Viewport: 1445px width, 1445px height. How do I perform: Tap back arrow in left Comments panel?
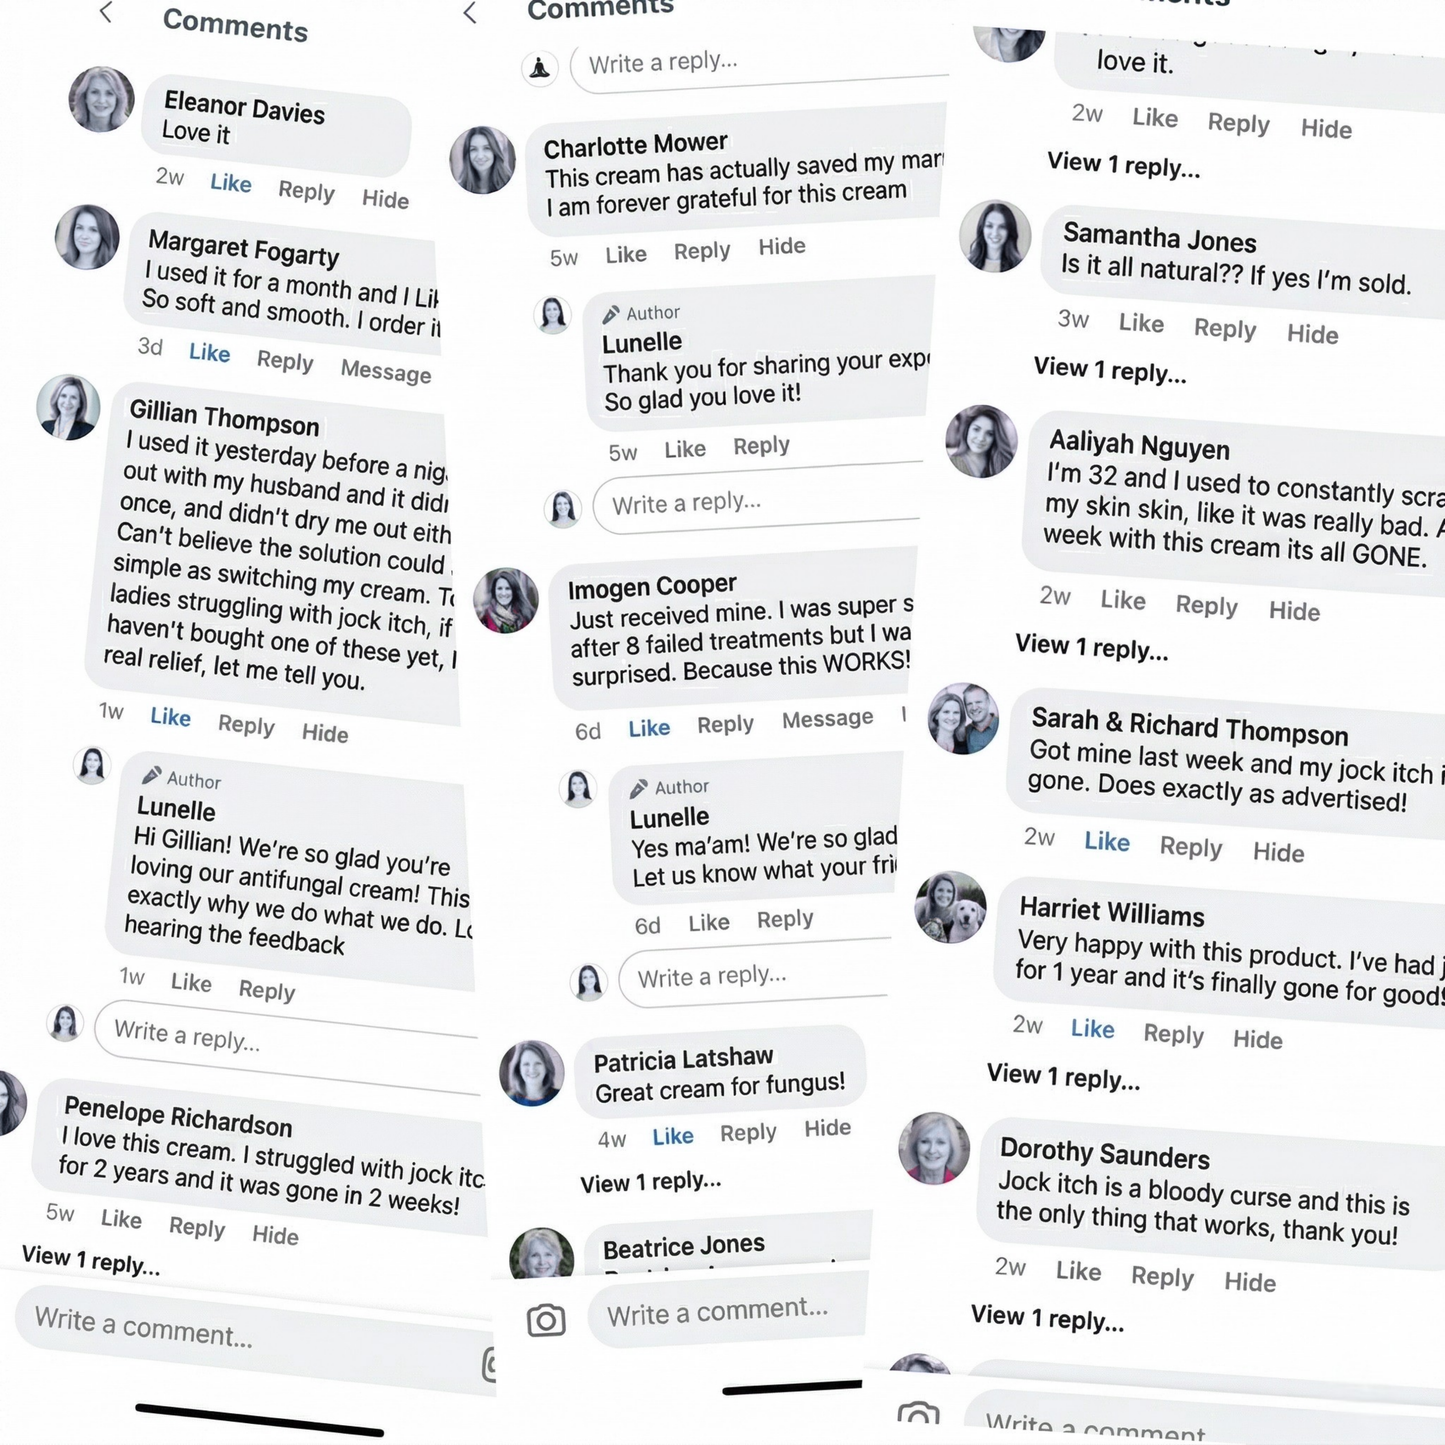point(106,13)
